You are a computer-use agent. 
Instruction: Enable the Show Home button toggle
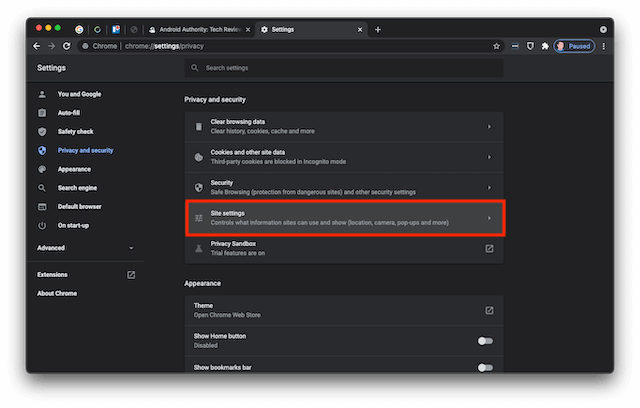(485, 341)
